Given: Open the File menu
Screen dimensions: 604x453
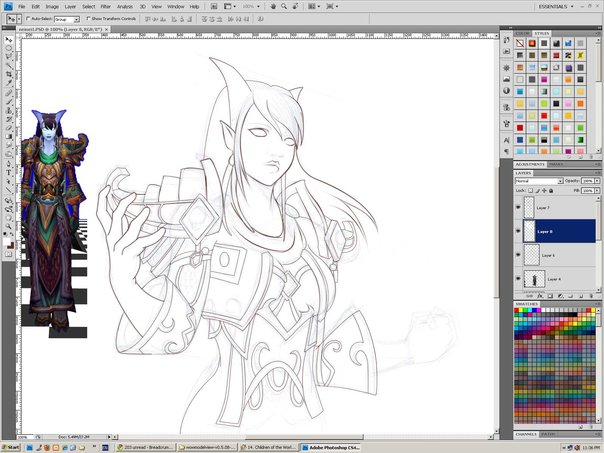Looking at the screenshot, I should pyautogui.click(x=22, y=7).
